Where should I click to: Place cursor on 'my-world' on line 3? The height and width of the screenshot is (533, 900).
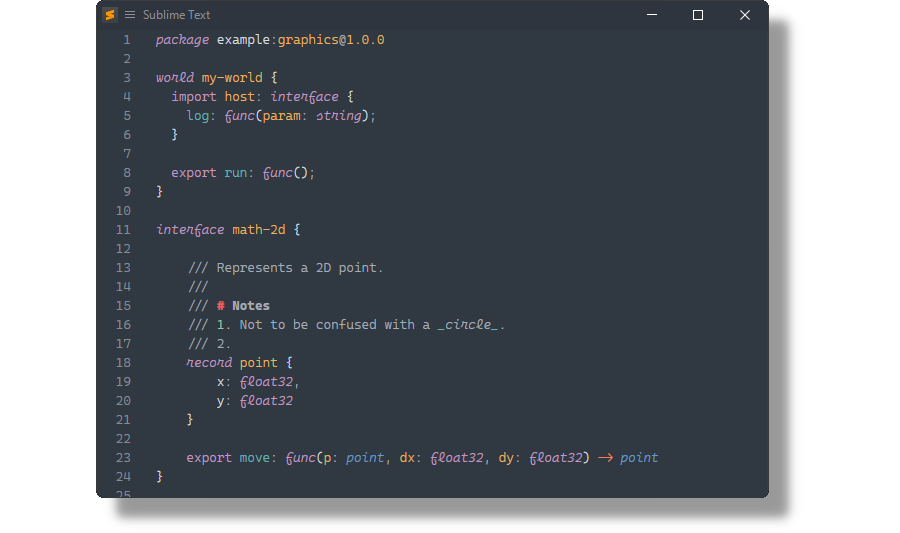tap(232, 78)
